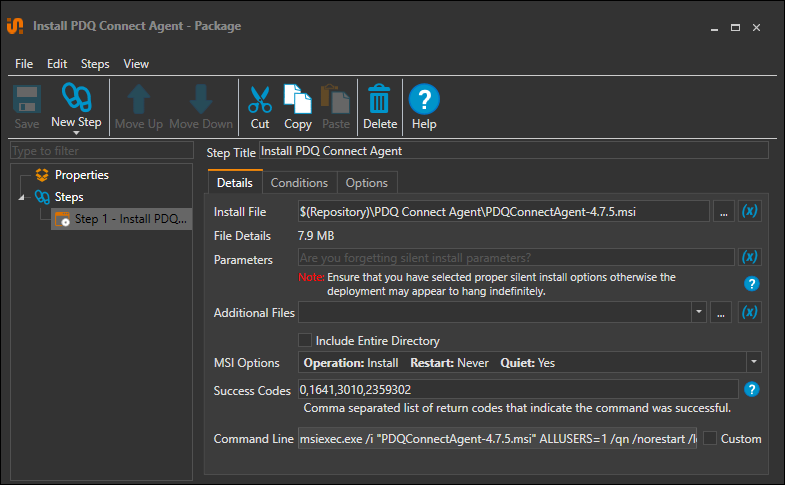Switch to the Conditions tab
The image size is (785, 485).
(299, 183)
